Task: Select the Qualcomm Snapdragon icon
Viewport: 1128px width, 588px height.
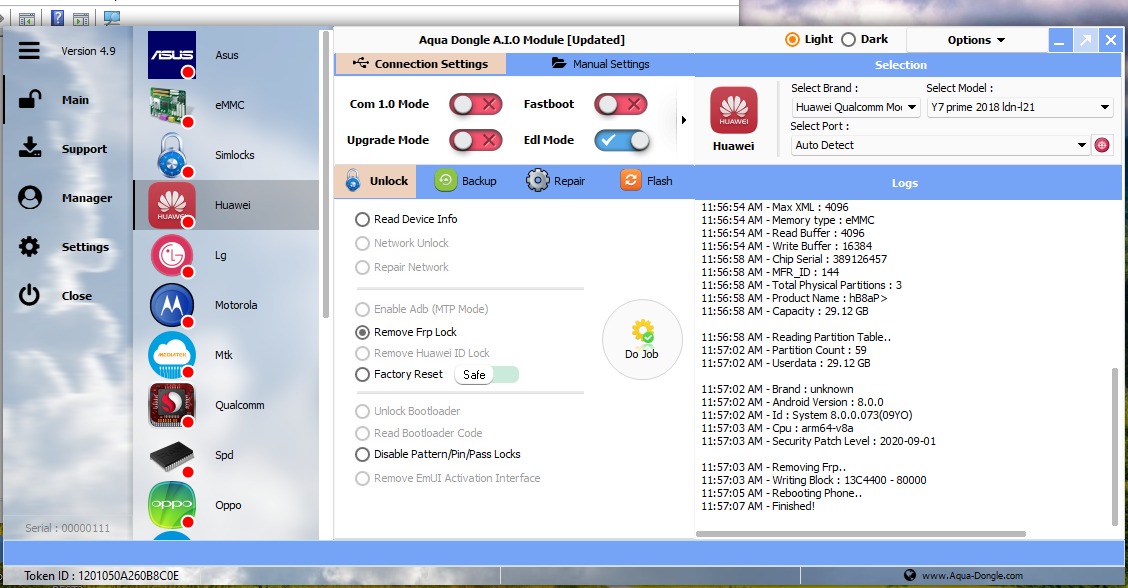Action: point(172,405)
